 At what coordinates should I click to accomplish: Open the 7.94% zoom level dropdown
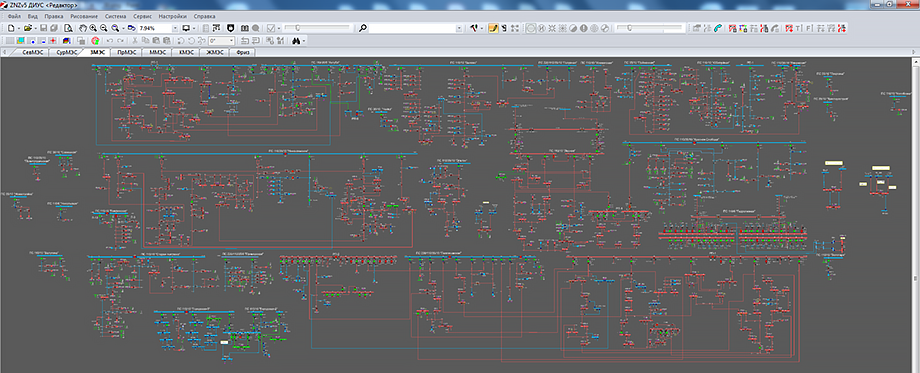point(175,28)
